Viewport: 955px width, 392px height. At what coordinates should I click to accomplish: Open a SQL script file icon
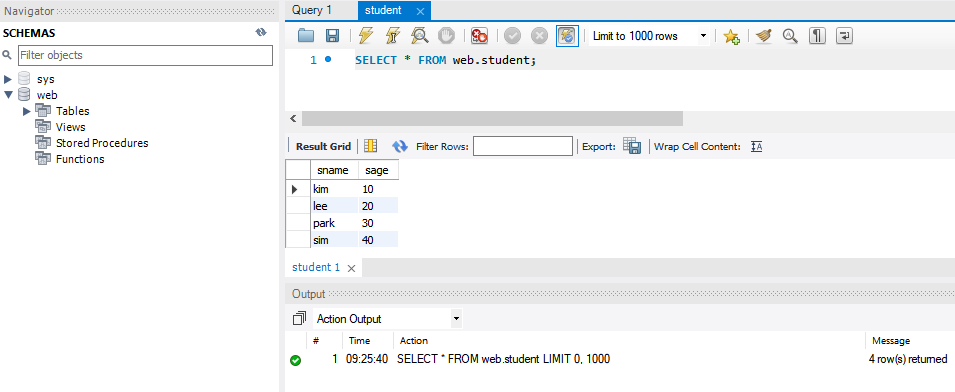[x=306, y=36]
